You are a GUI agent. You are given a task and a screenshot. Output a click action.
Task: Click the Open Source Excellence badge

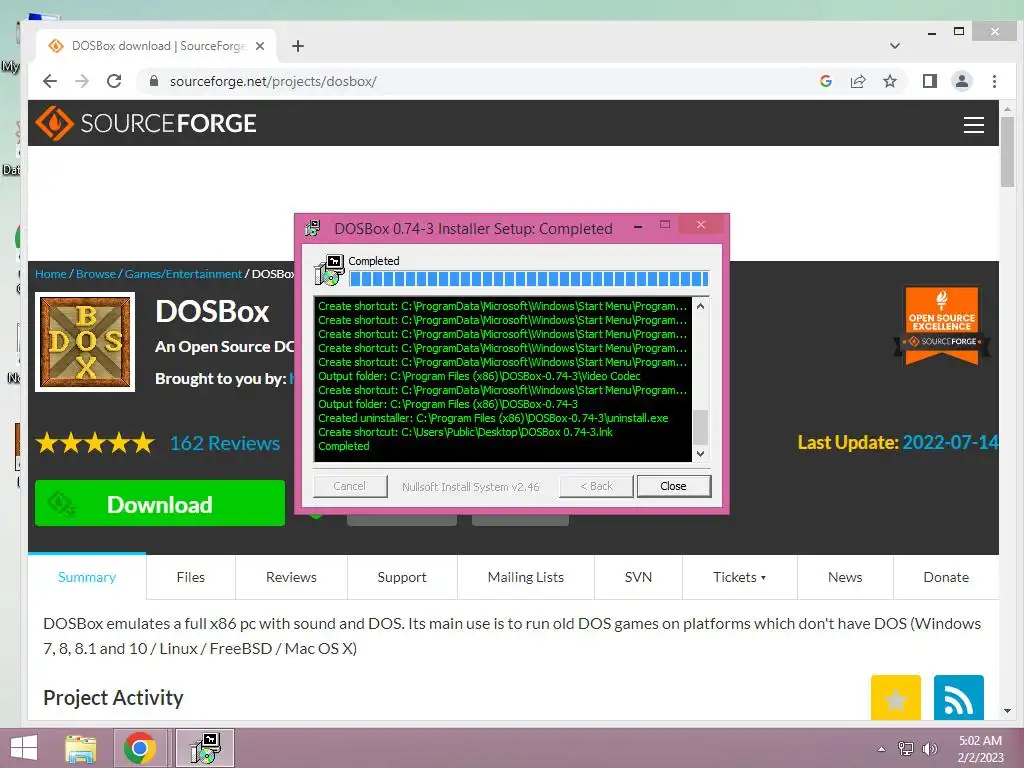(941, 325)
